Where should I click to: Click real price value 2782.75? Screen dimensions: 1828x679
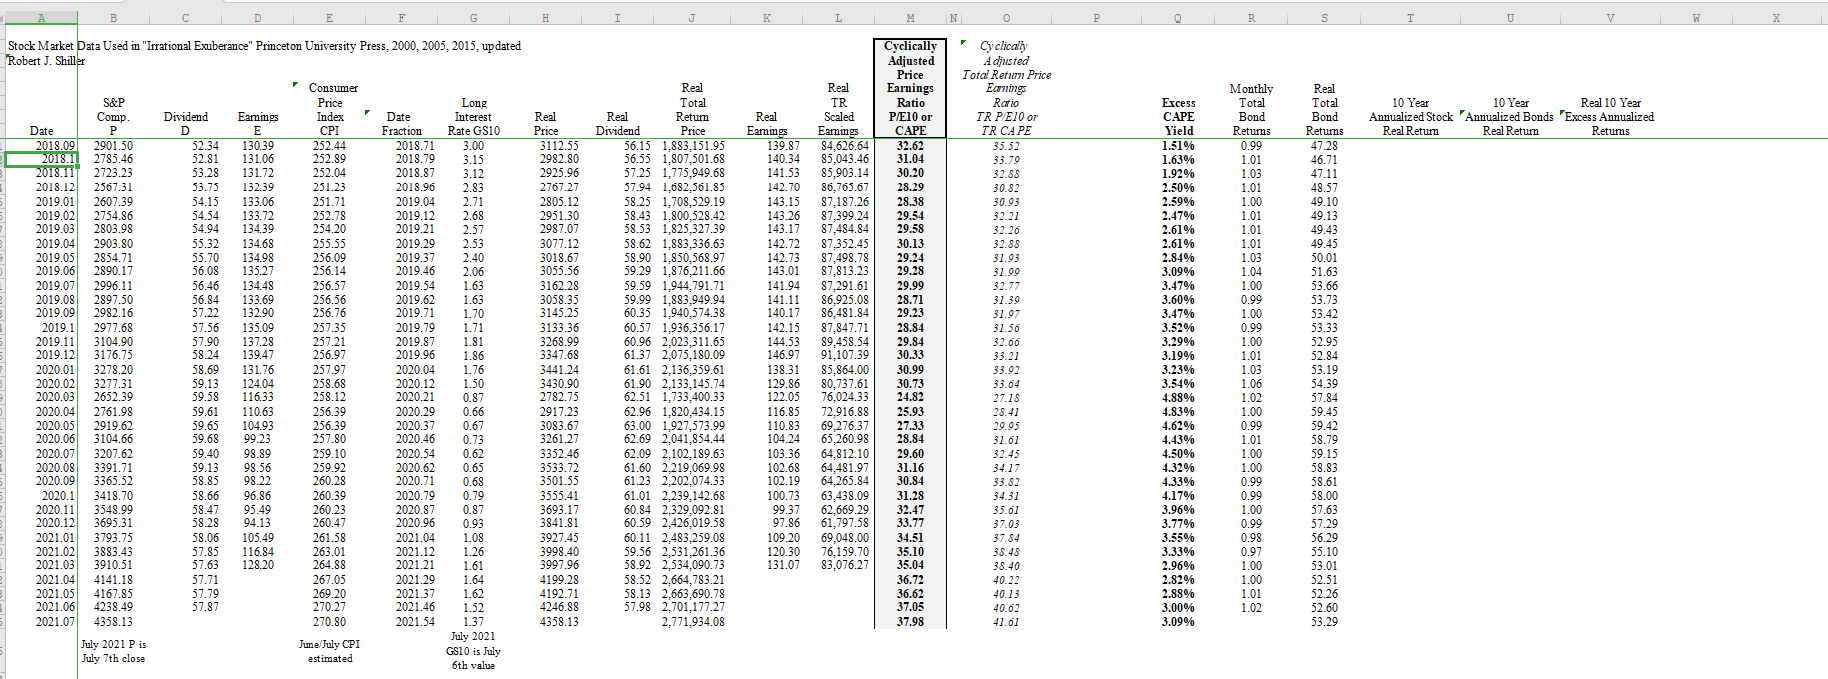tap(559, 397)
